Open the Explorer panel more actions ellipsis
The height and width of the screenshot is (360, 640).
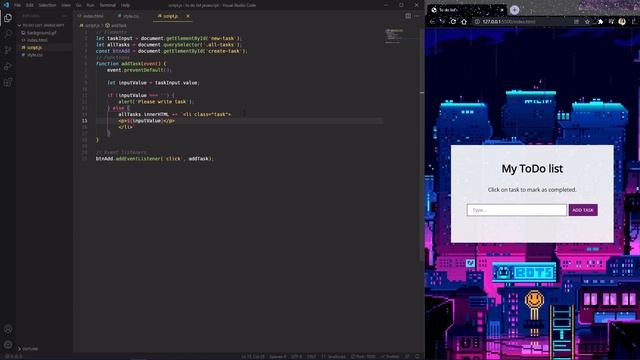(x=64, y=16)
